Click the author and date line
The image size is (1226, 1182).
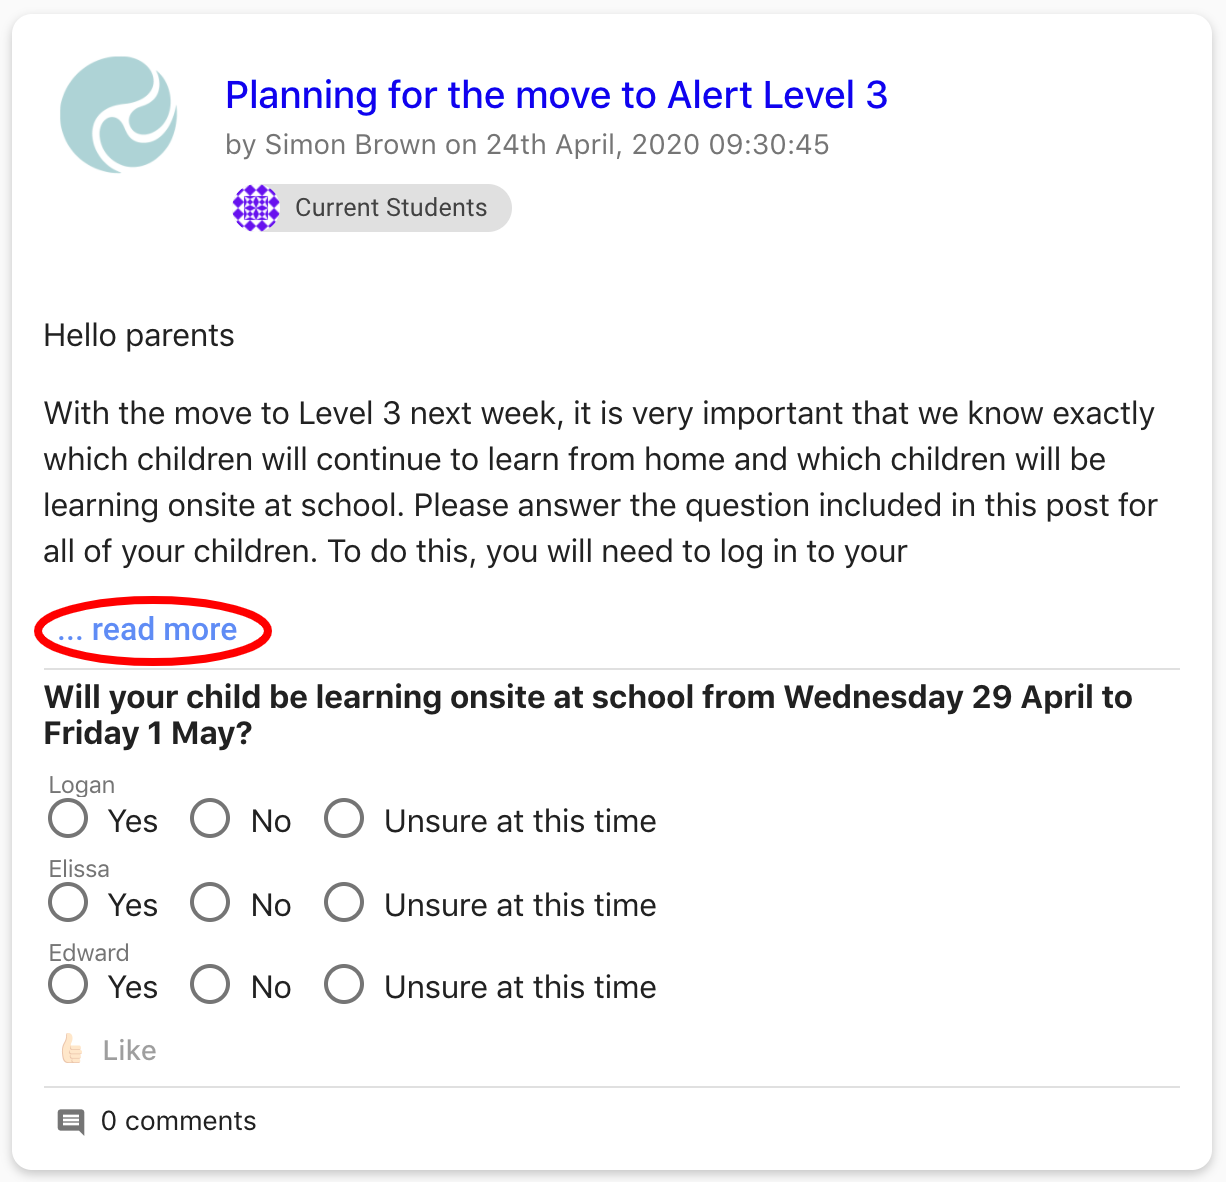527,145
